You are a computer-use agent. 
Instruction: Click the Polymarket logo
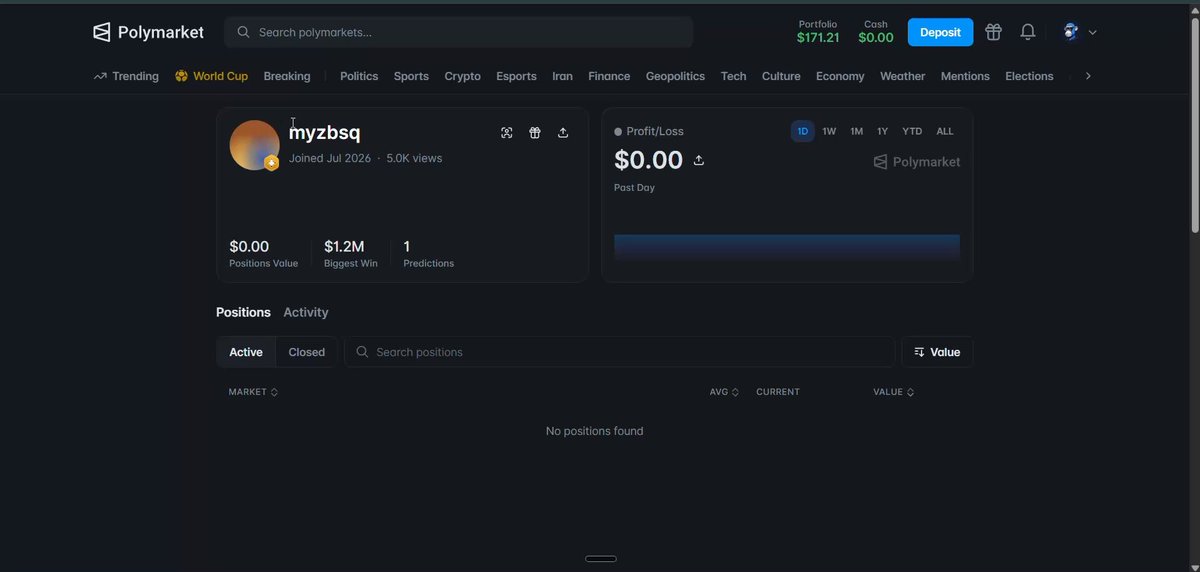pos(148,32)
